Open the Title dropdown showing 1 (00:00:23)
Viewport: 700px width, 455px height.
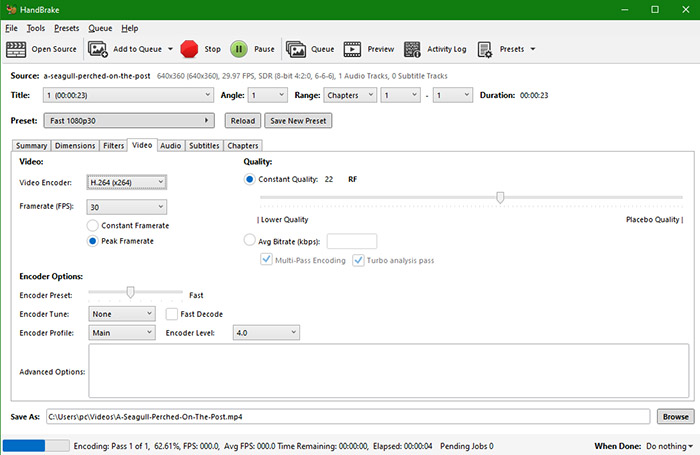(128, 95)
